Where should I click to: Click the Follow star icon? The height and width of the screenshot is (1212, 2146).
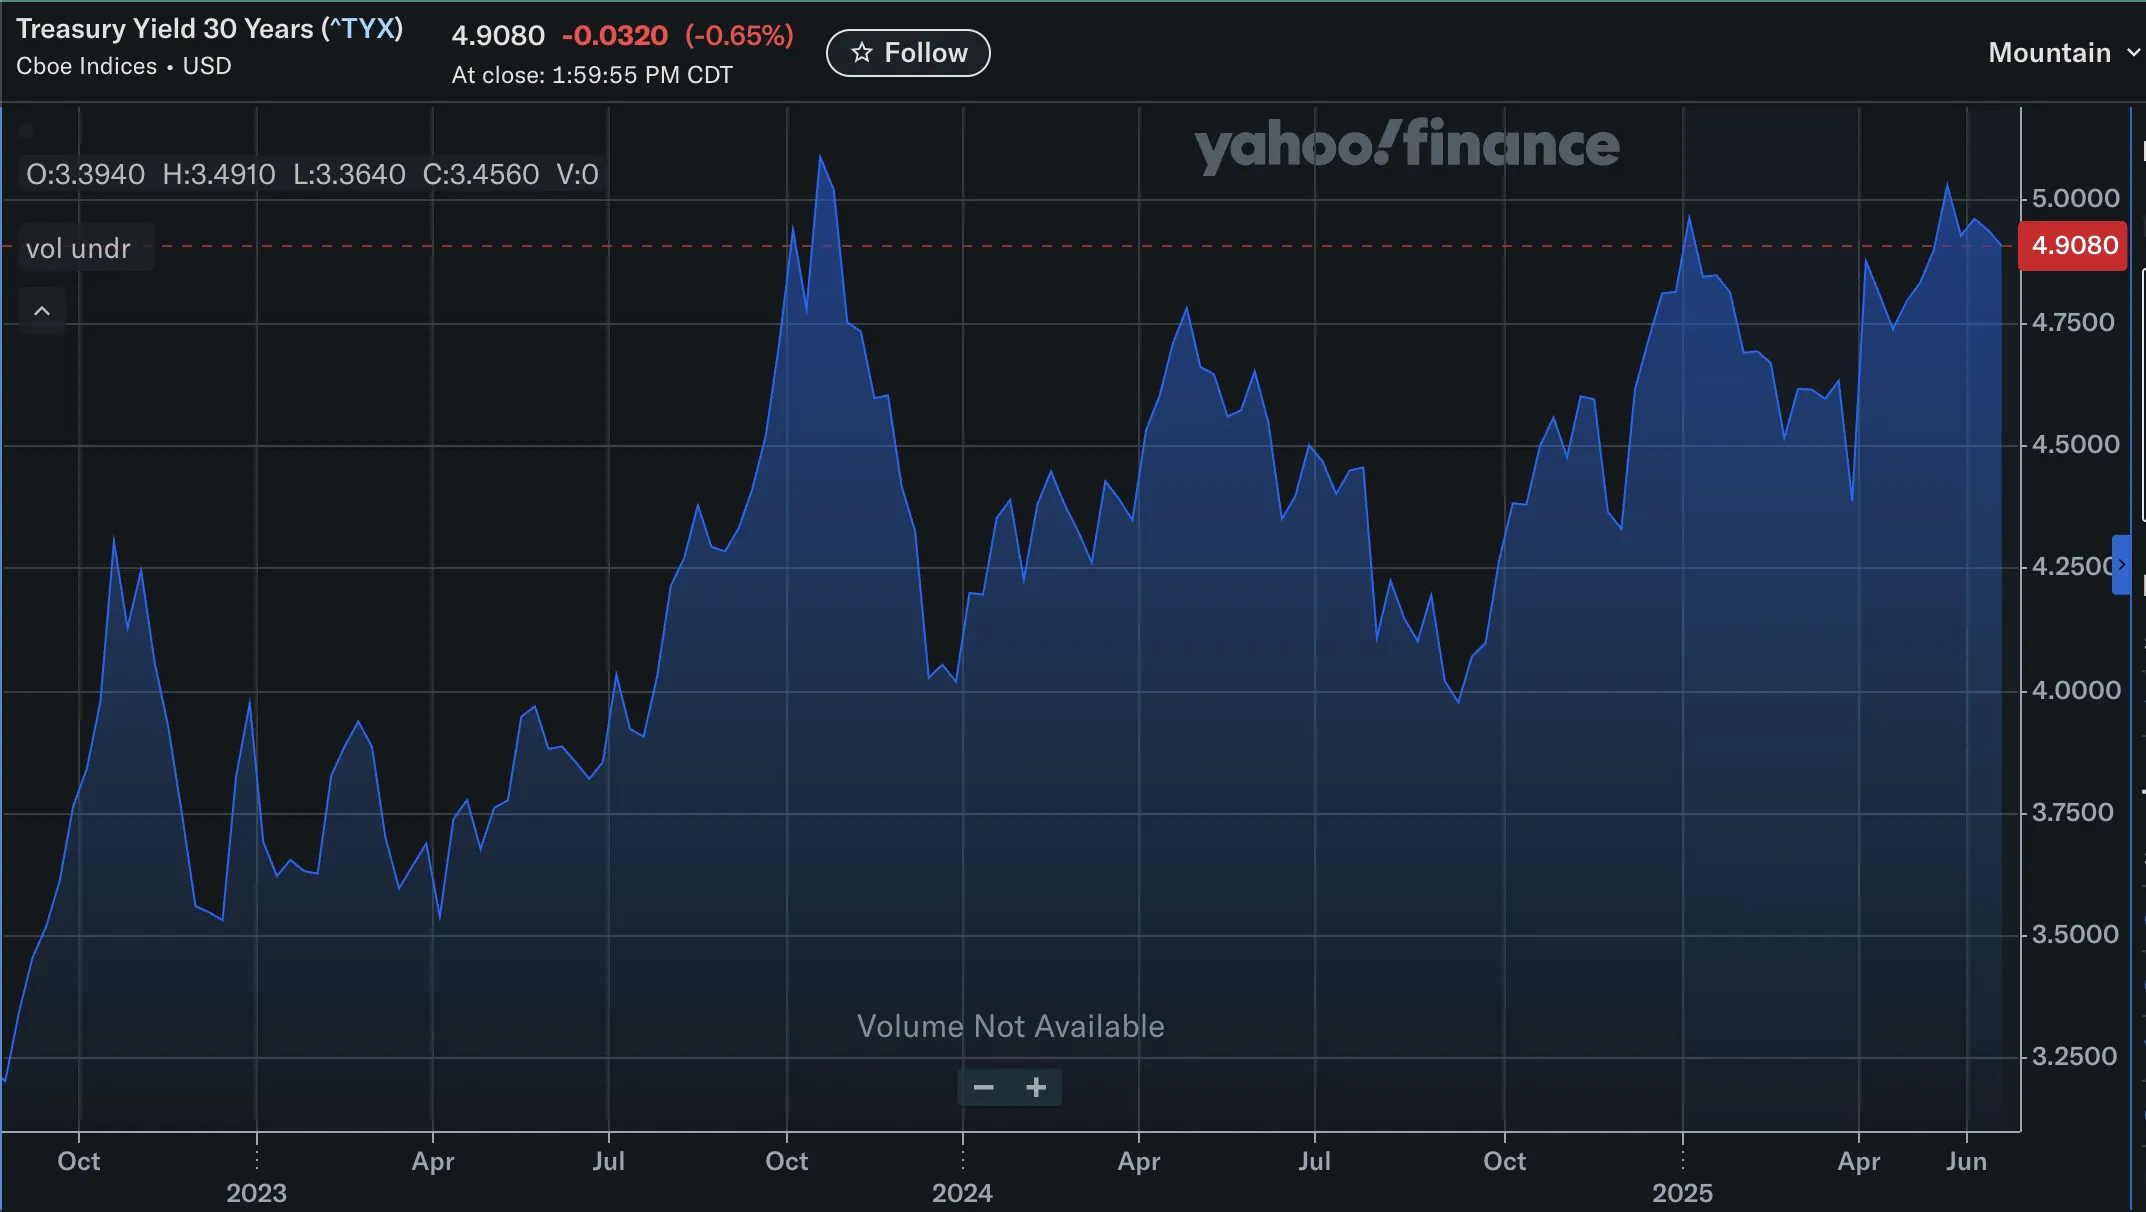point(862,52)
